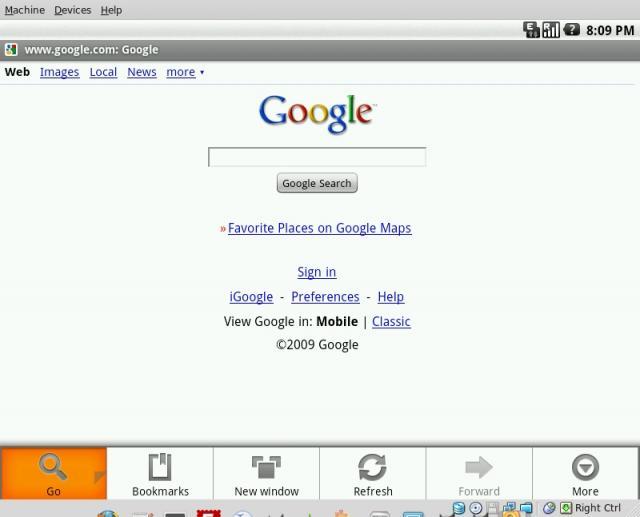Click the VirtualBox shared folders status icon
The image size is (640, 517).
[x=526, y=508]
